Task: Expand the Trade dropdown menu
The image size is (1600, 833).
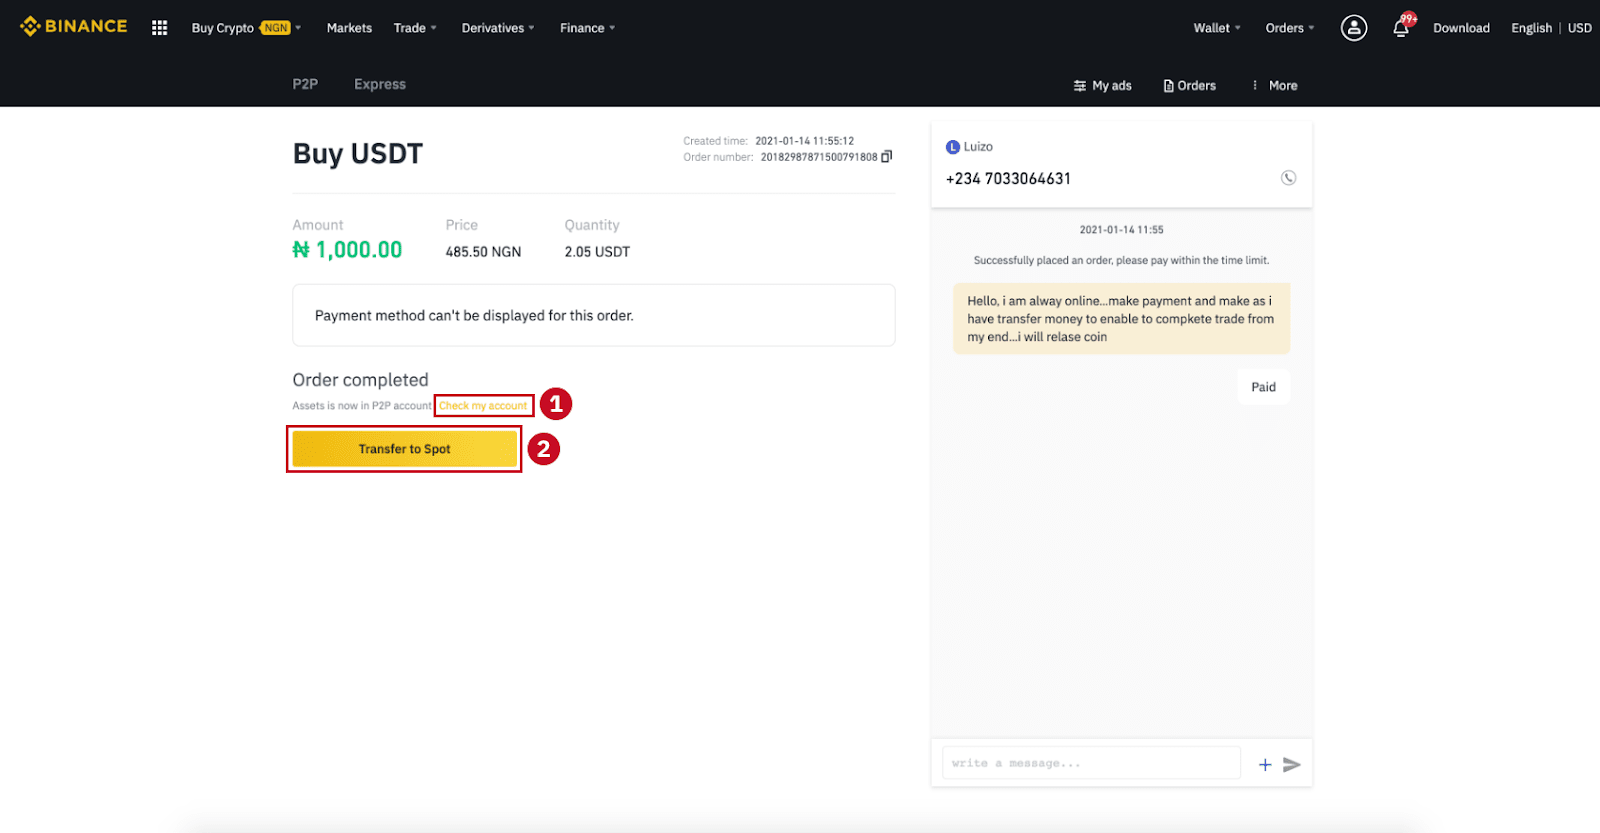Action: click(x=415, y=28)
